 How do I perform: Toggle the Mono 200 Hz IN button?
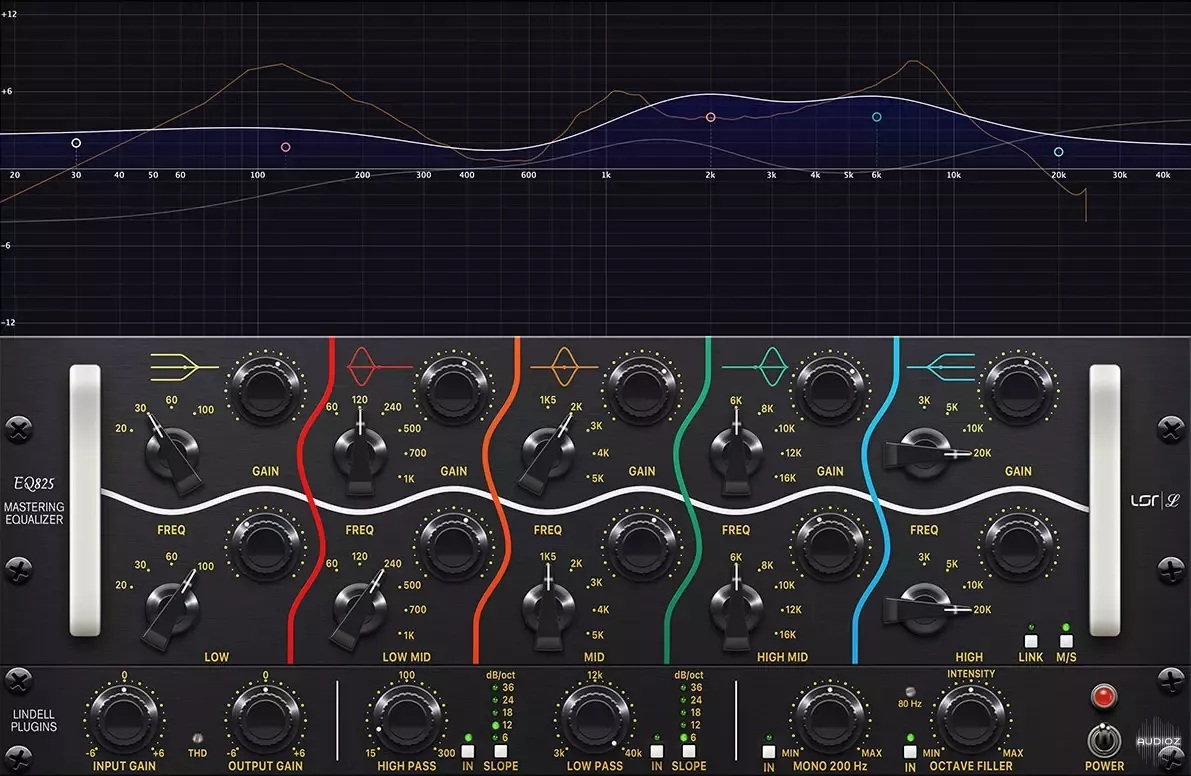tap(769, 752)
